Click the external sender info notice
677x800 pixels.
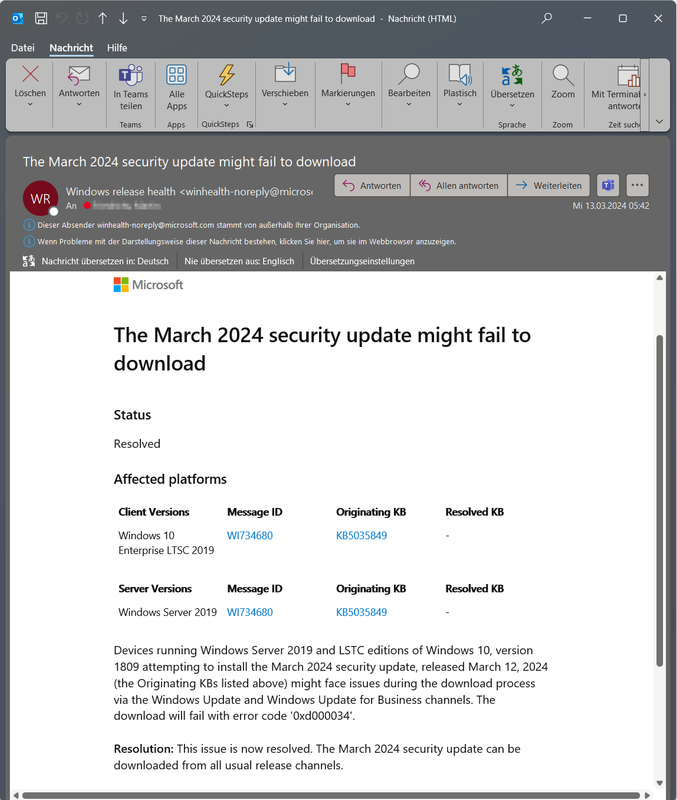coord(192,225)
